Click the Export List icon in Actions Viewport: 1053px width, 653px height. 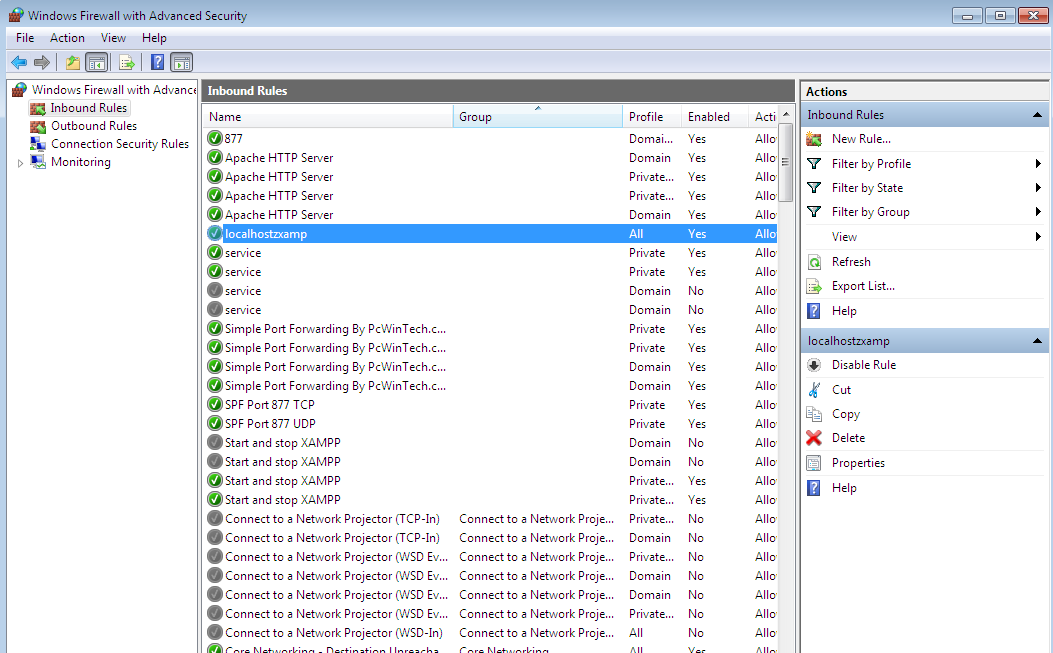(x=814, y=286)
